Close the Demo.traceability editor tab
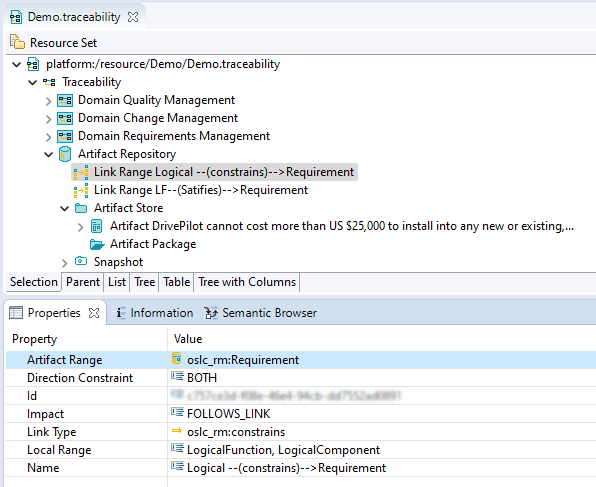This screenshot has height=487, width=596. coord(133,17)
